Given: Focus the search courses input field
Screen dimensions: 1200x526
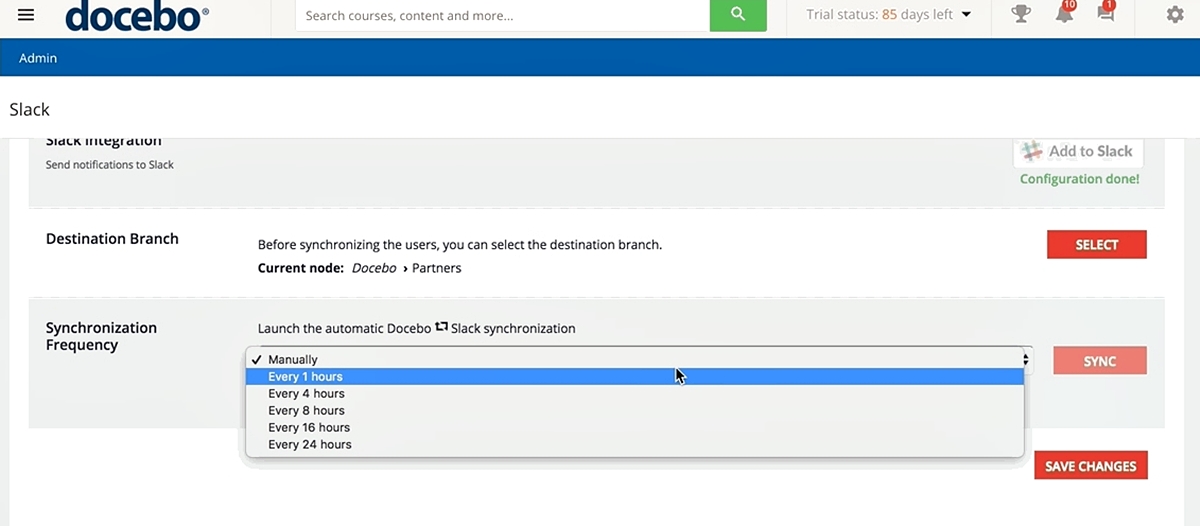Looking at the screenshot, I should pyautogui.click(x=502, y=16).
